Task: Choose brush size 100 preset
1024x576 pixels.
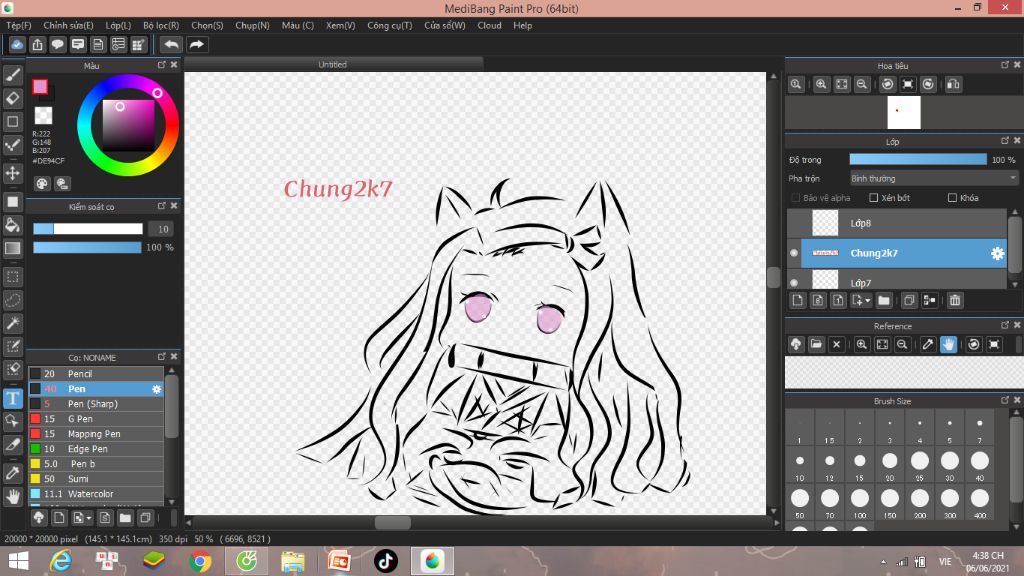Action: click(x=859, y=502)
